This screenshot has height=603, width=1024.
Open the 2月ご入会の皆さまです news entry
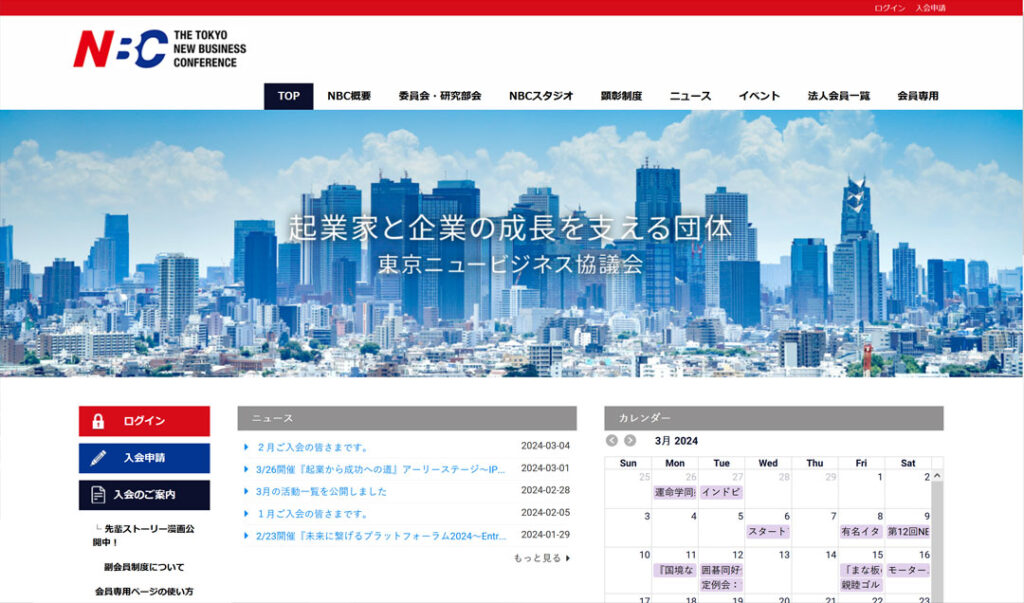pyautogui.click(x=310, y=446)
